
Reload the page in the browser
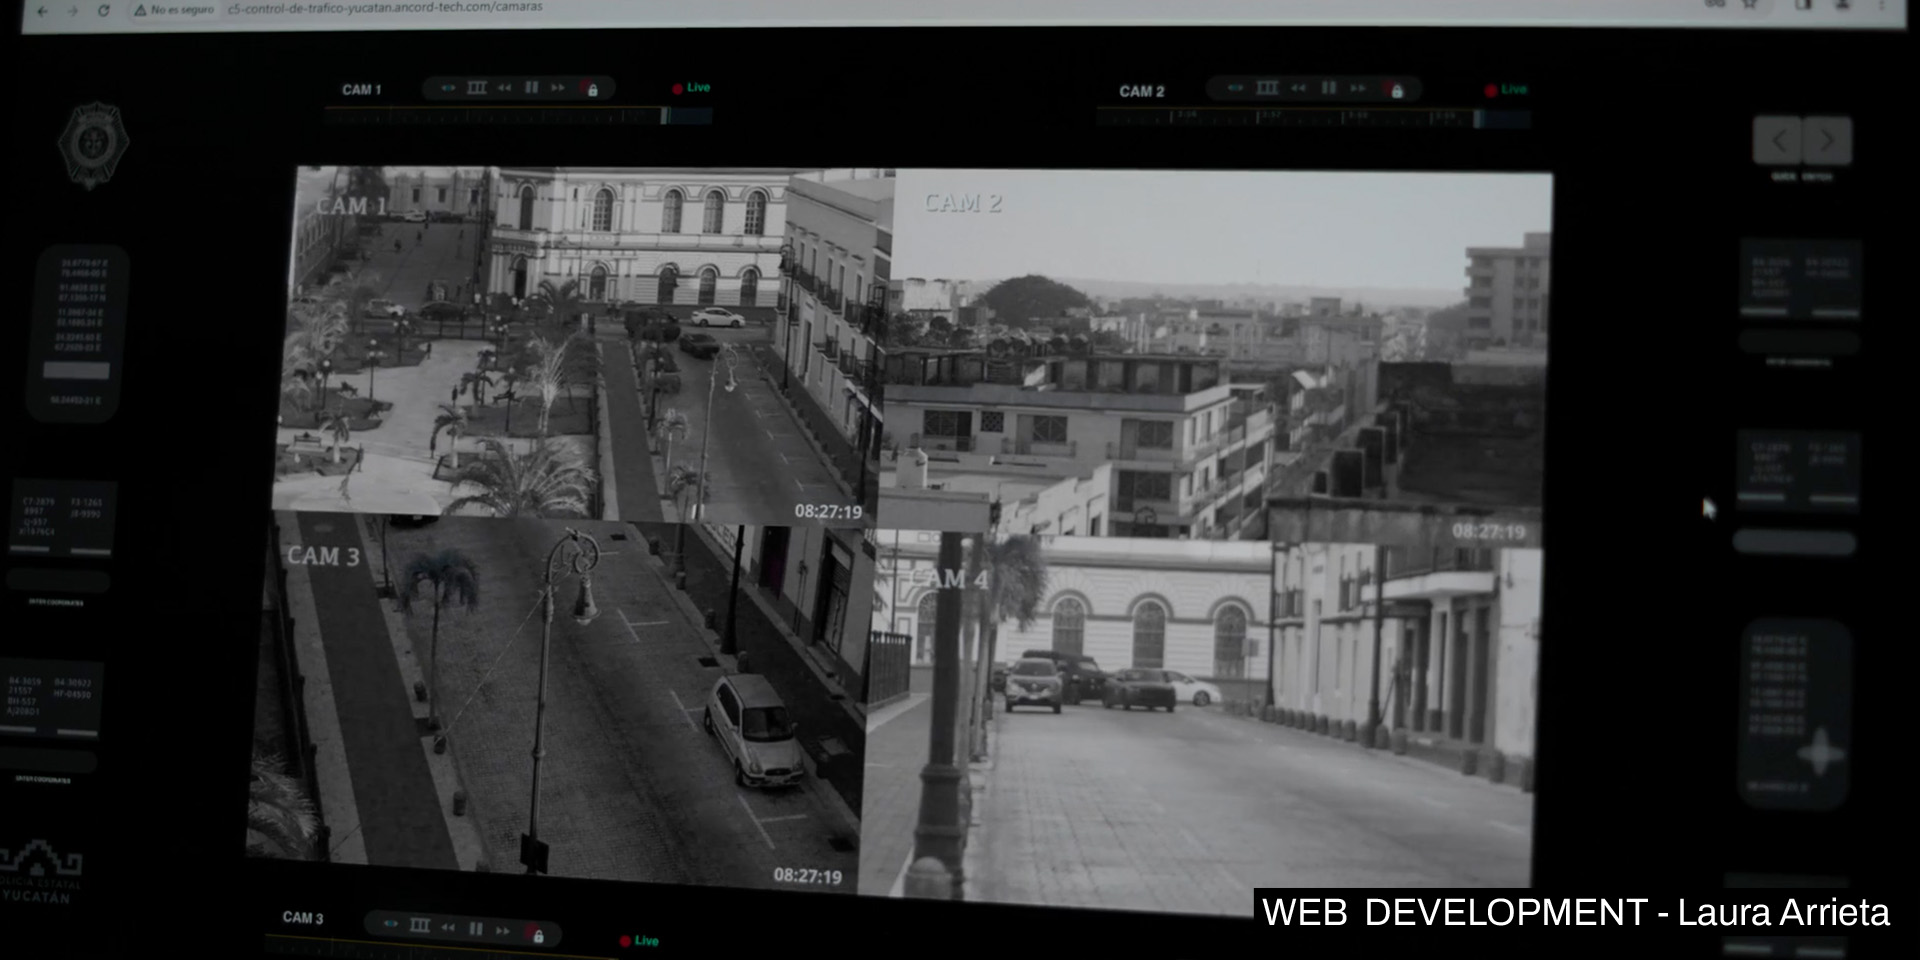pos(104,10)
